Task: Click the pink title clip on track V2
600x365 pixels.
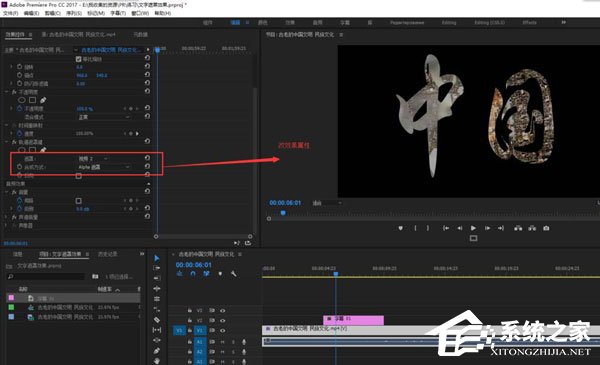Action: pos(354,320)
